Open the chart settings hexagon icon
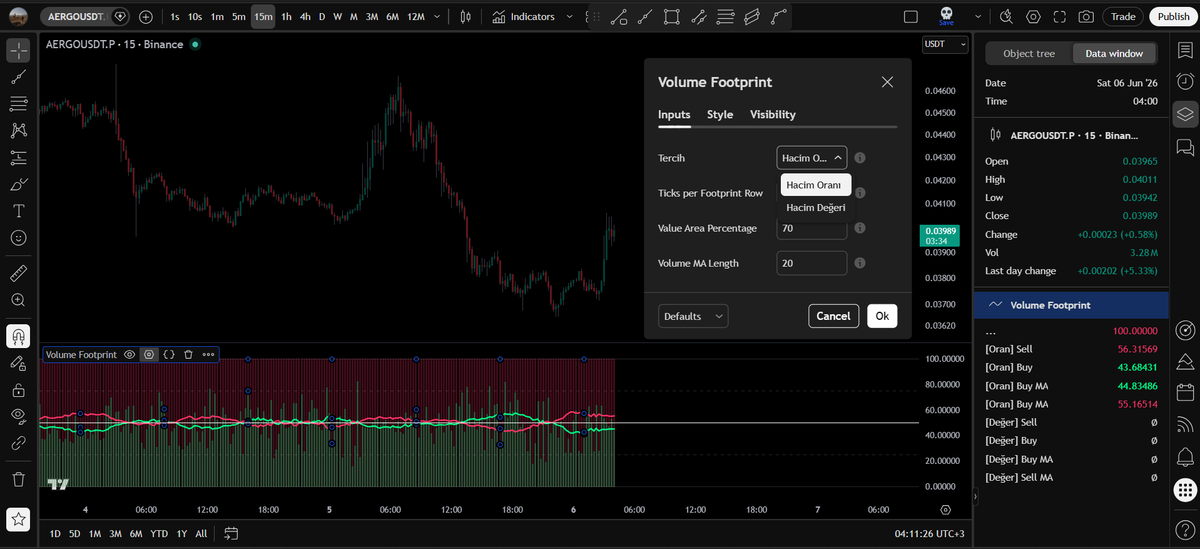 coord(1033,17)
